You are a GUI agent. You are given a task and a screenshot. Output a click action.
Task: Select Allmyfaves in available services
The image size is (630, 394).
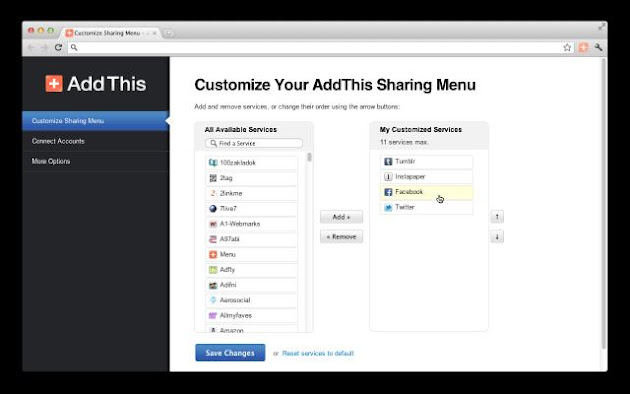(x=252, y=315)
